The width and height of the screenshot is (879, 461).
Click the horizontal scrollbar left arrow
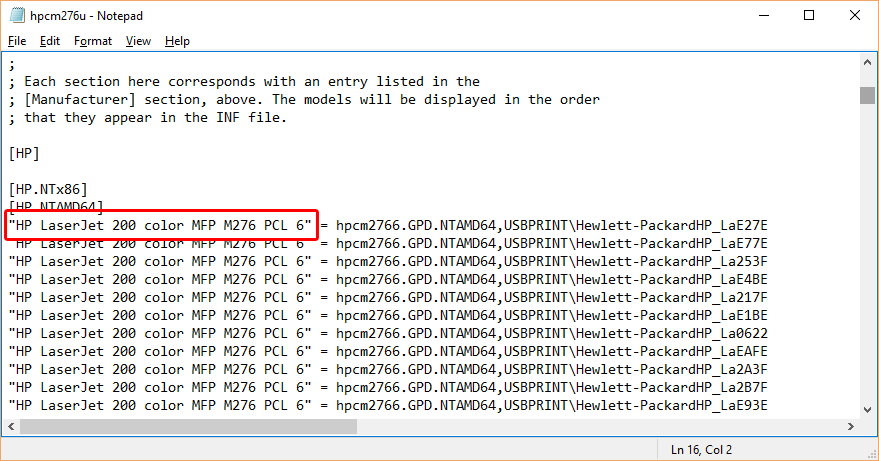(x=11, y=427)
